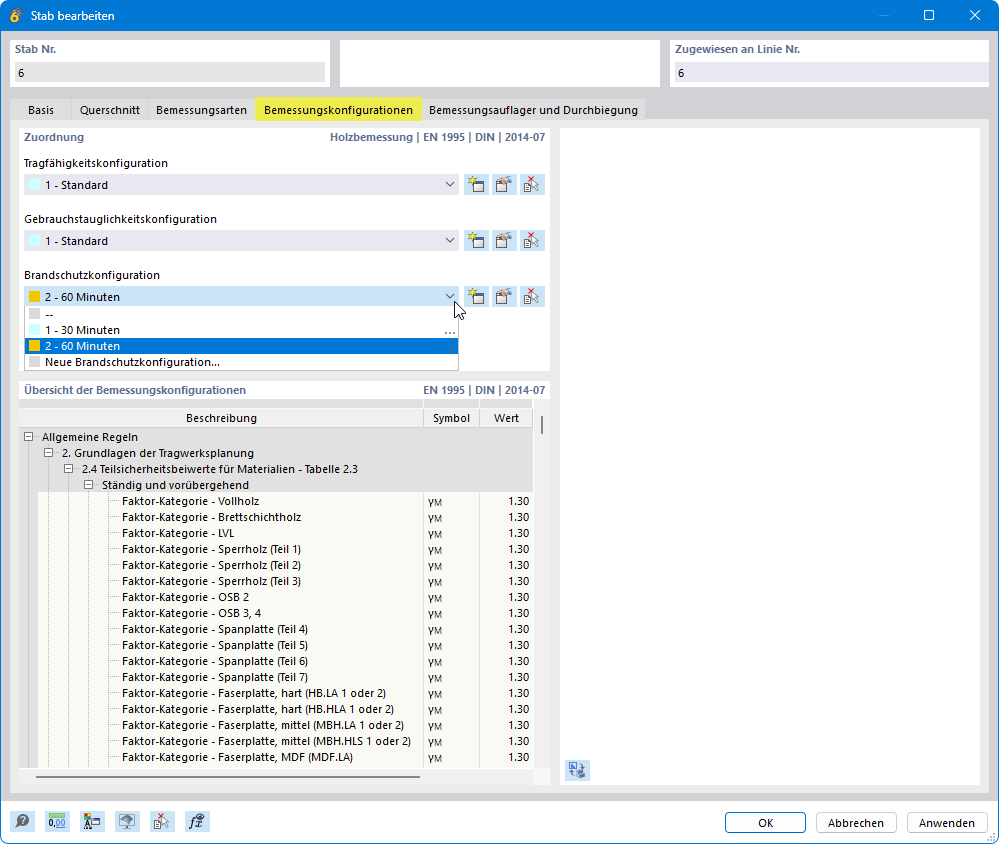Create new Gebrauchstauglichkeitskonfiguration icon
The width and height of the screenshot is (999, 844).
(476, 241)
